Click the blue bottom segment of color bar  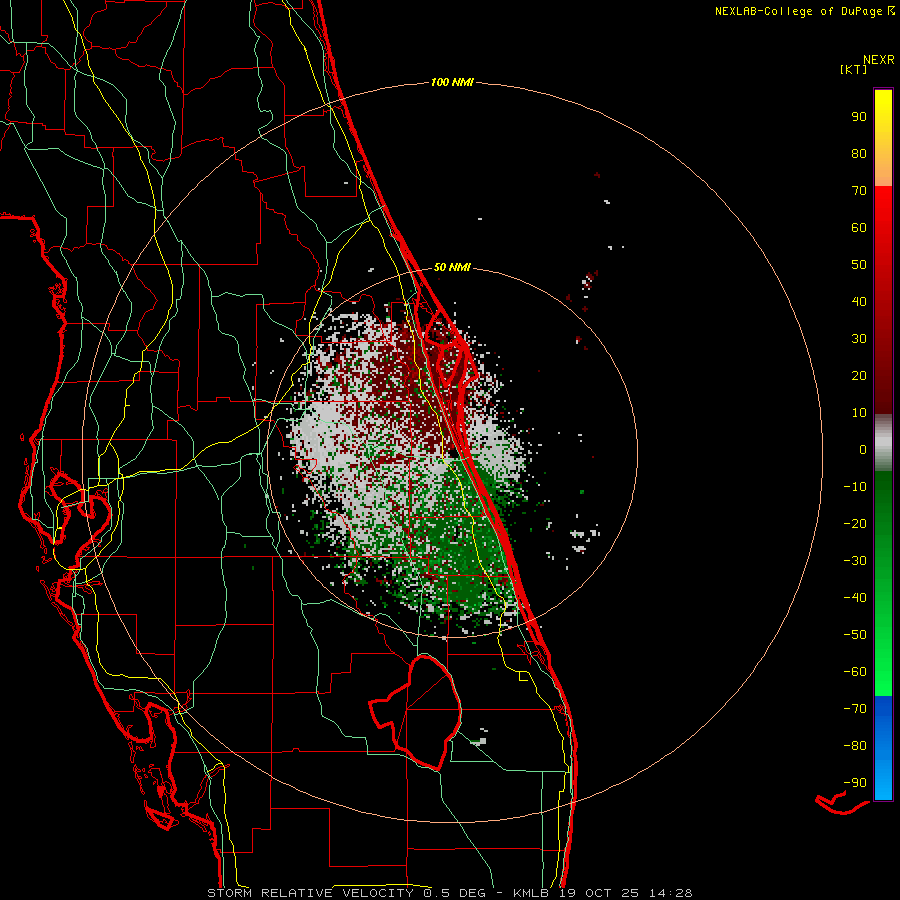tap(883, 748)
